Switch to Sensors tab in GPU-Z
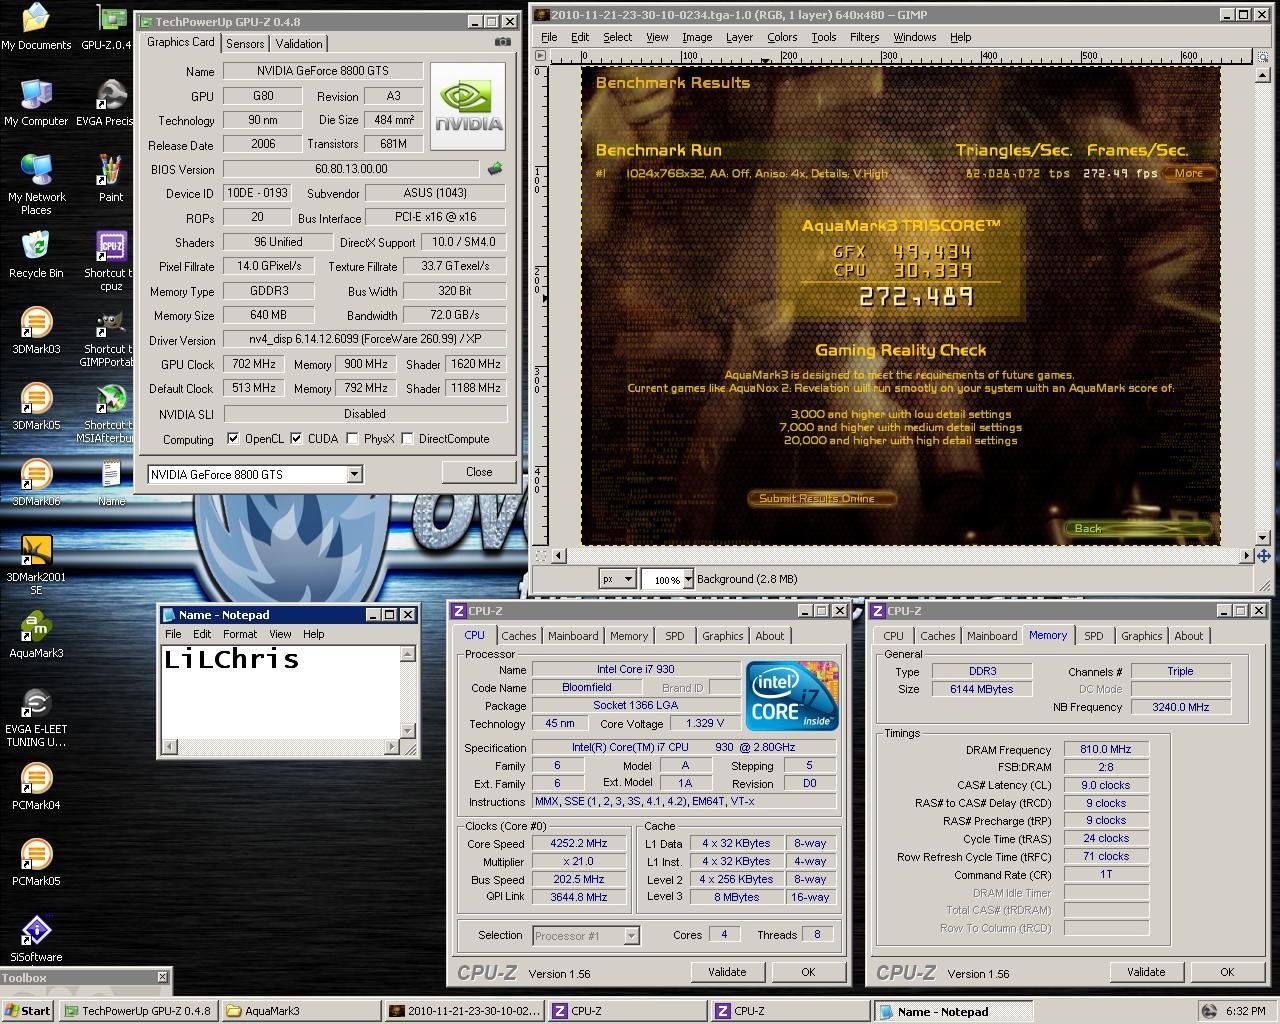 click(245, 43)
